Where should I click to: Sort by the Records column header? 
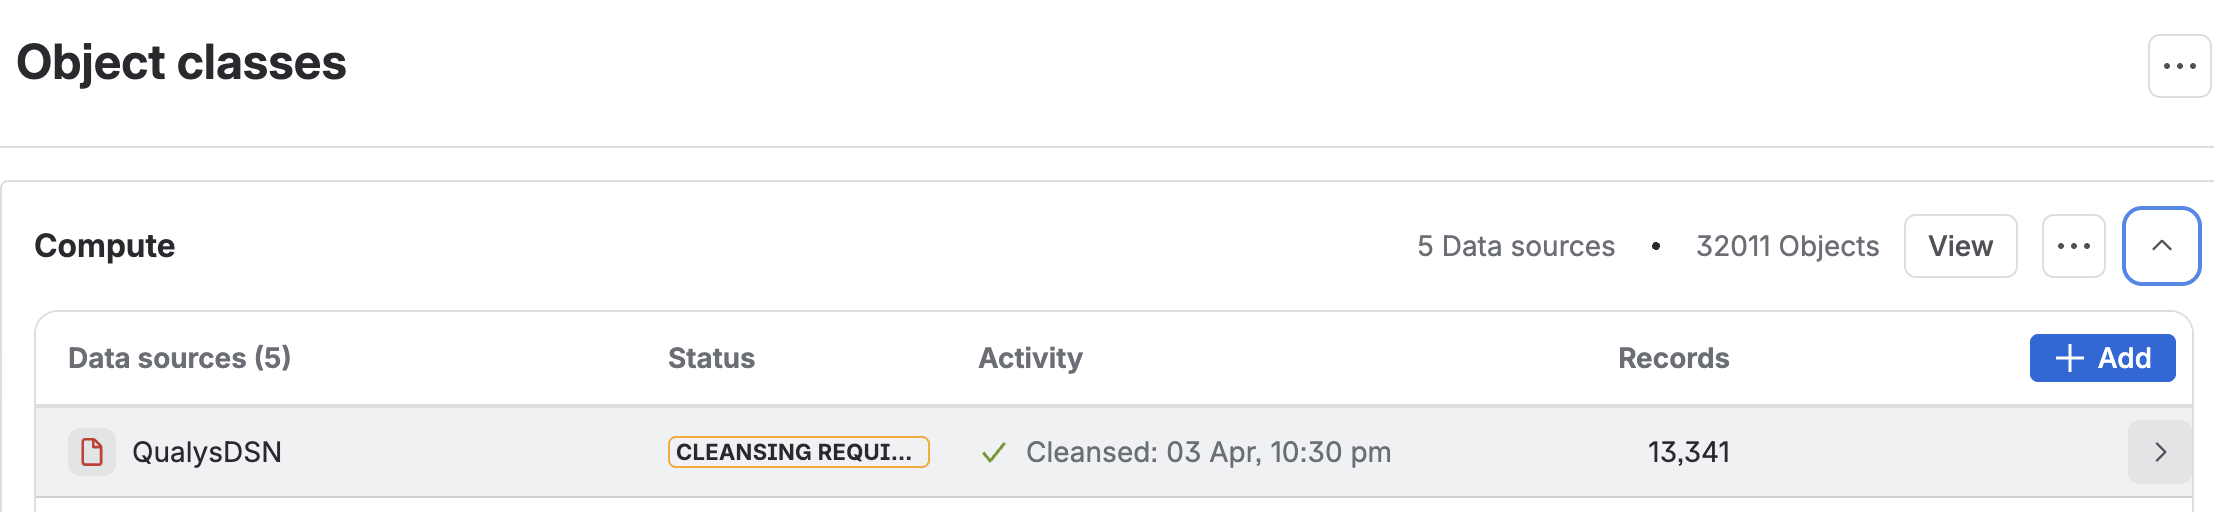[1673, 358]
